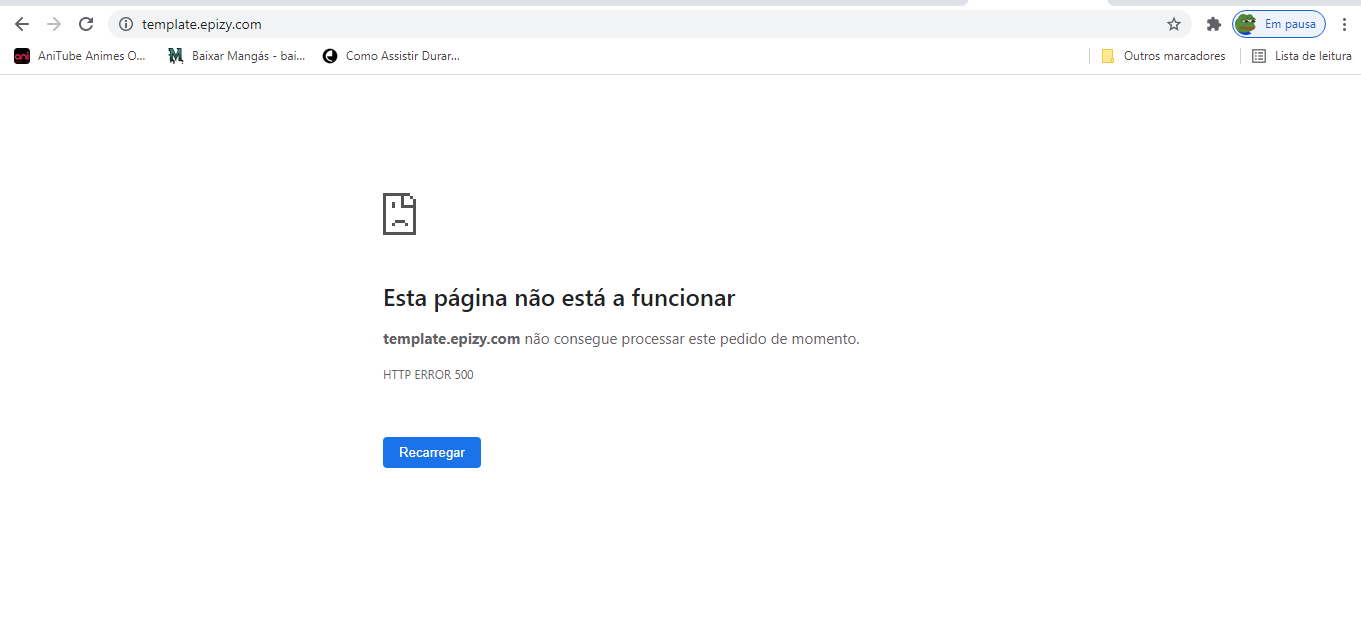
Task: View site information for template.epizy.com
Action: coord(126,24)
